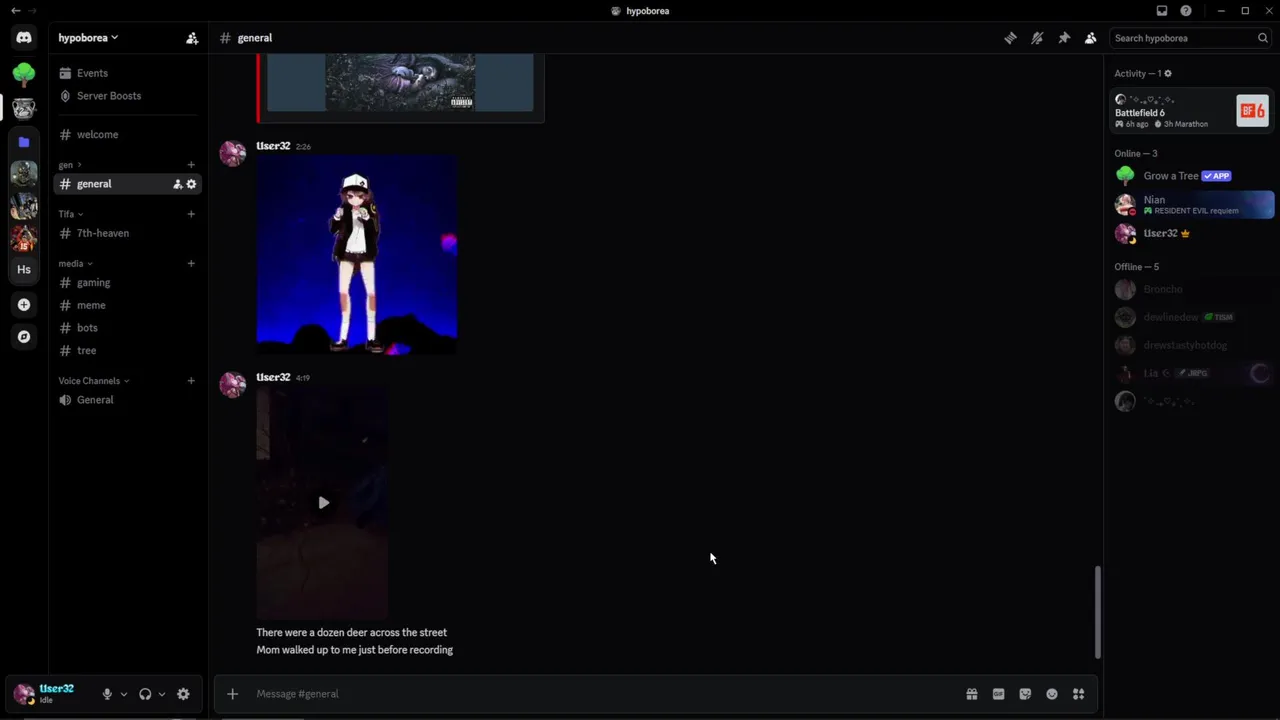The image size is (1280, 720).
Task: Open the Apps launcher icon
Action: point(1079,694)
